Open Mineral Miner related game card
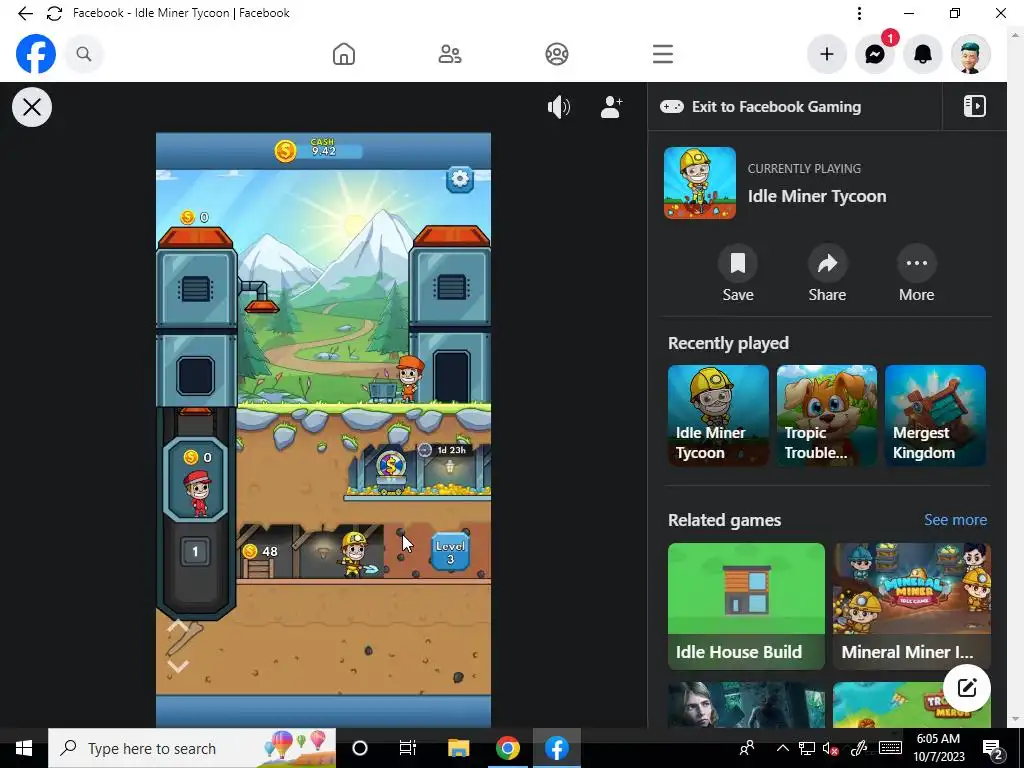Viewport: 1024px width, 768px height. coord(912,606)
